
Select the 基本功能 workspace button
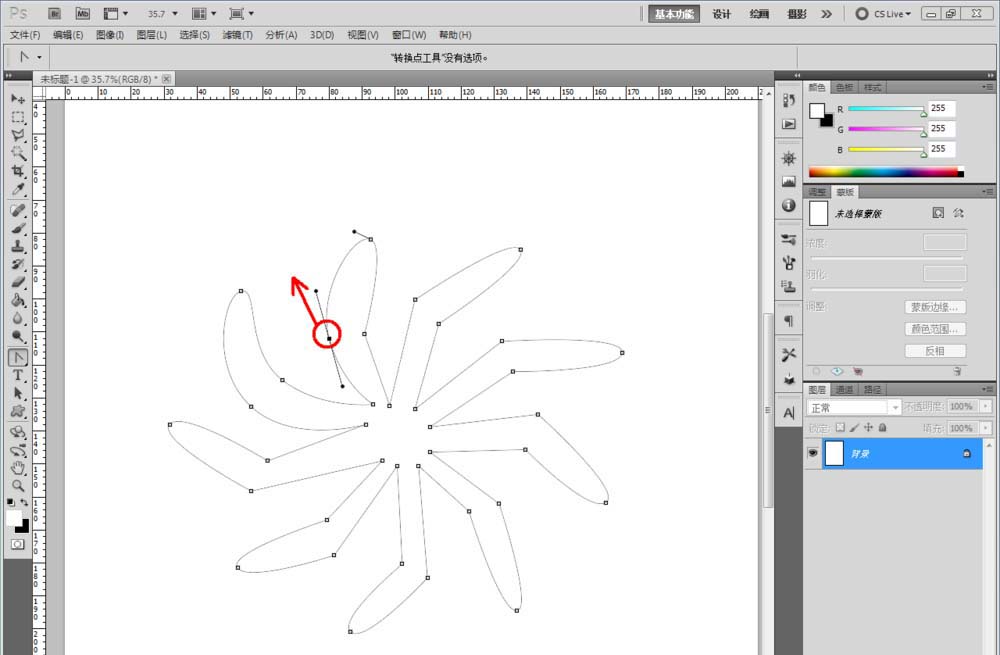coord(674,13)
